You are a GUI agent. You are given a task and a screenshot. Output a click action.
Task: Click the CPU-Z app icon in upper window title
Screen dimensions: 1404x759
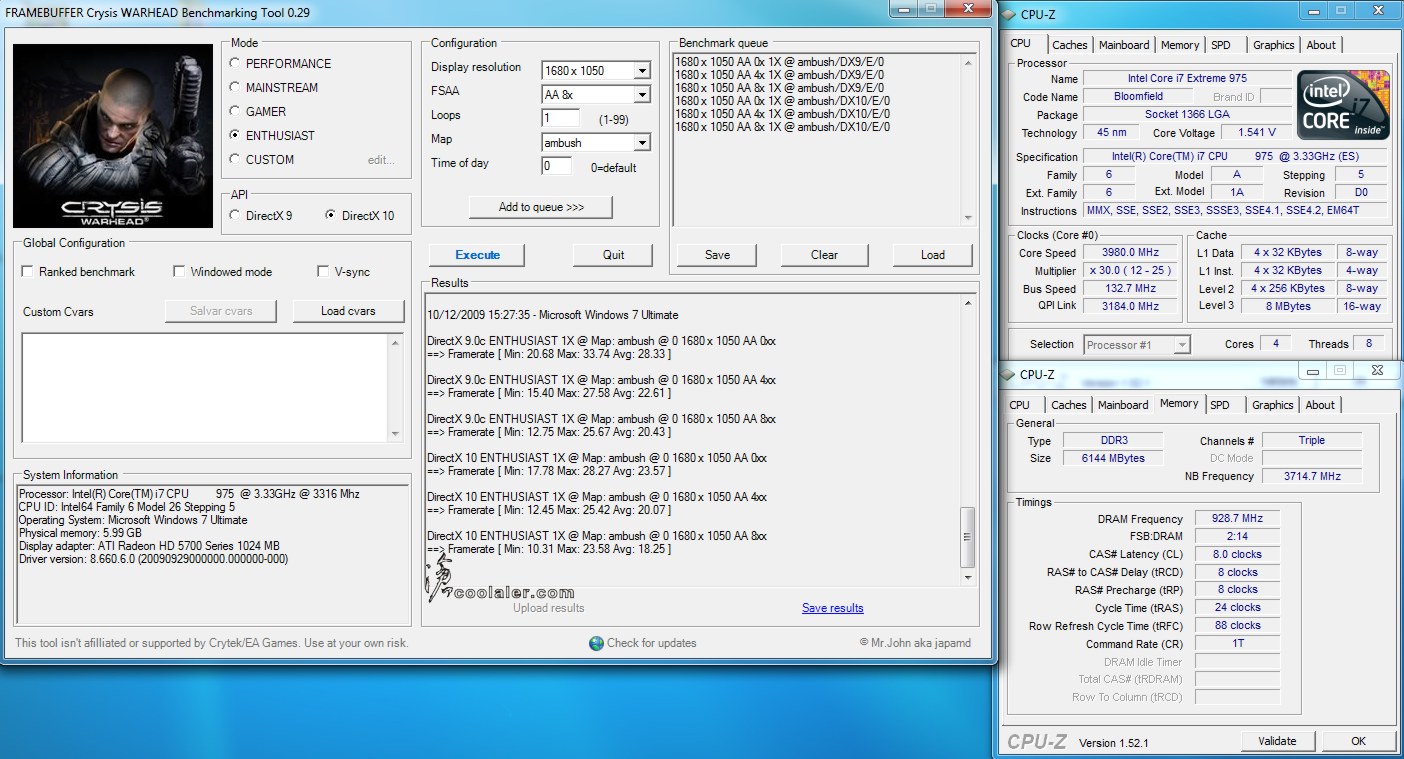point(1008,14)
